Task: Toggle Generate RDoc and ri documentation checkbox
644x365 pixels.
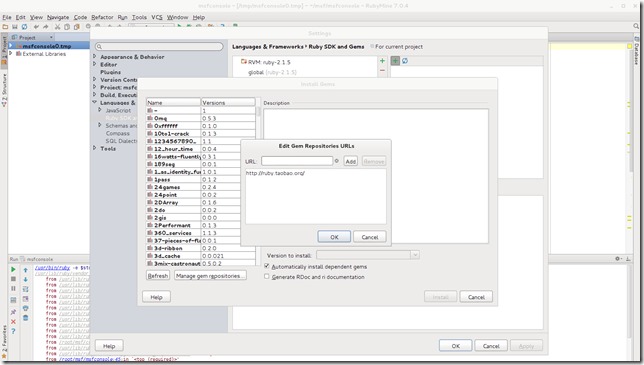Action: (267, 276)
